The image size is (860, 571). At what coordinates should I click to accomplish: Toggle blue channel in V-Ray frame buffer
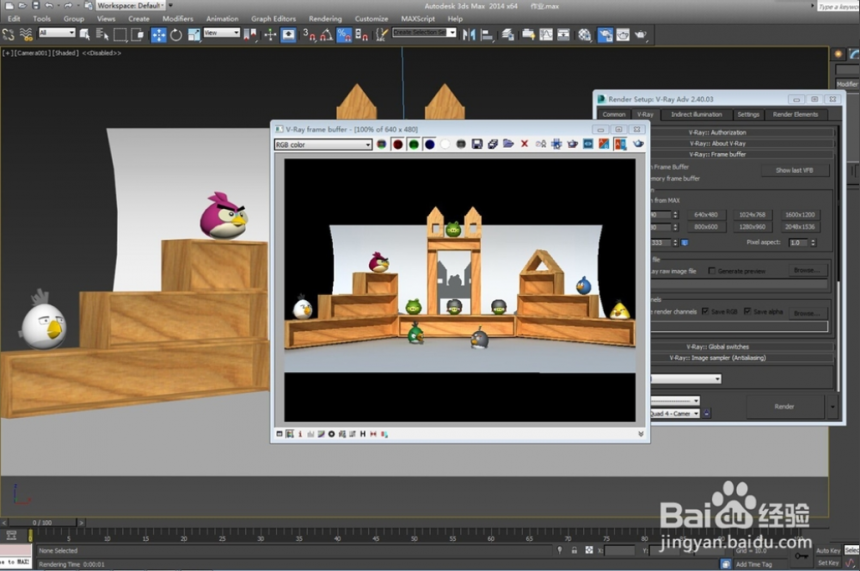(x=429, y=144)
